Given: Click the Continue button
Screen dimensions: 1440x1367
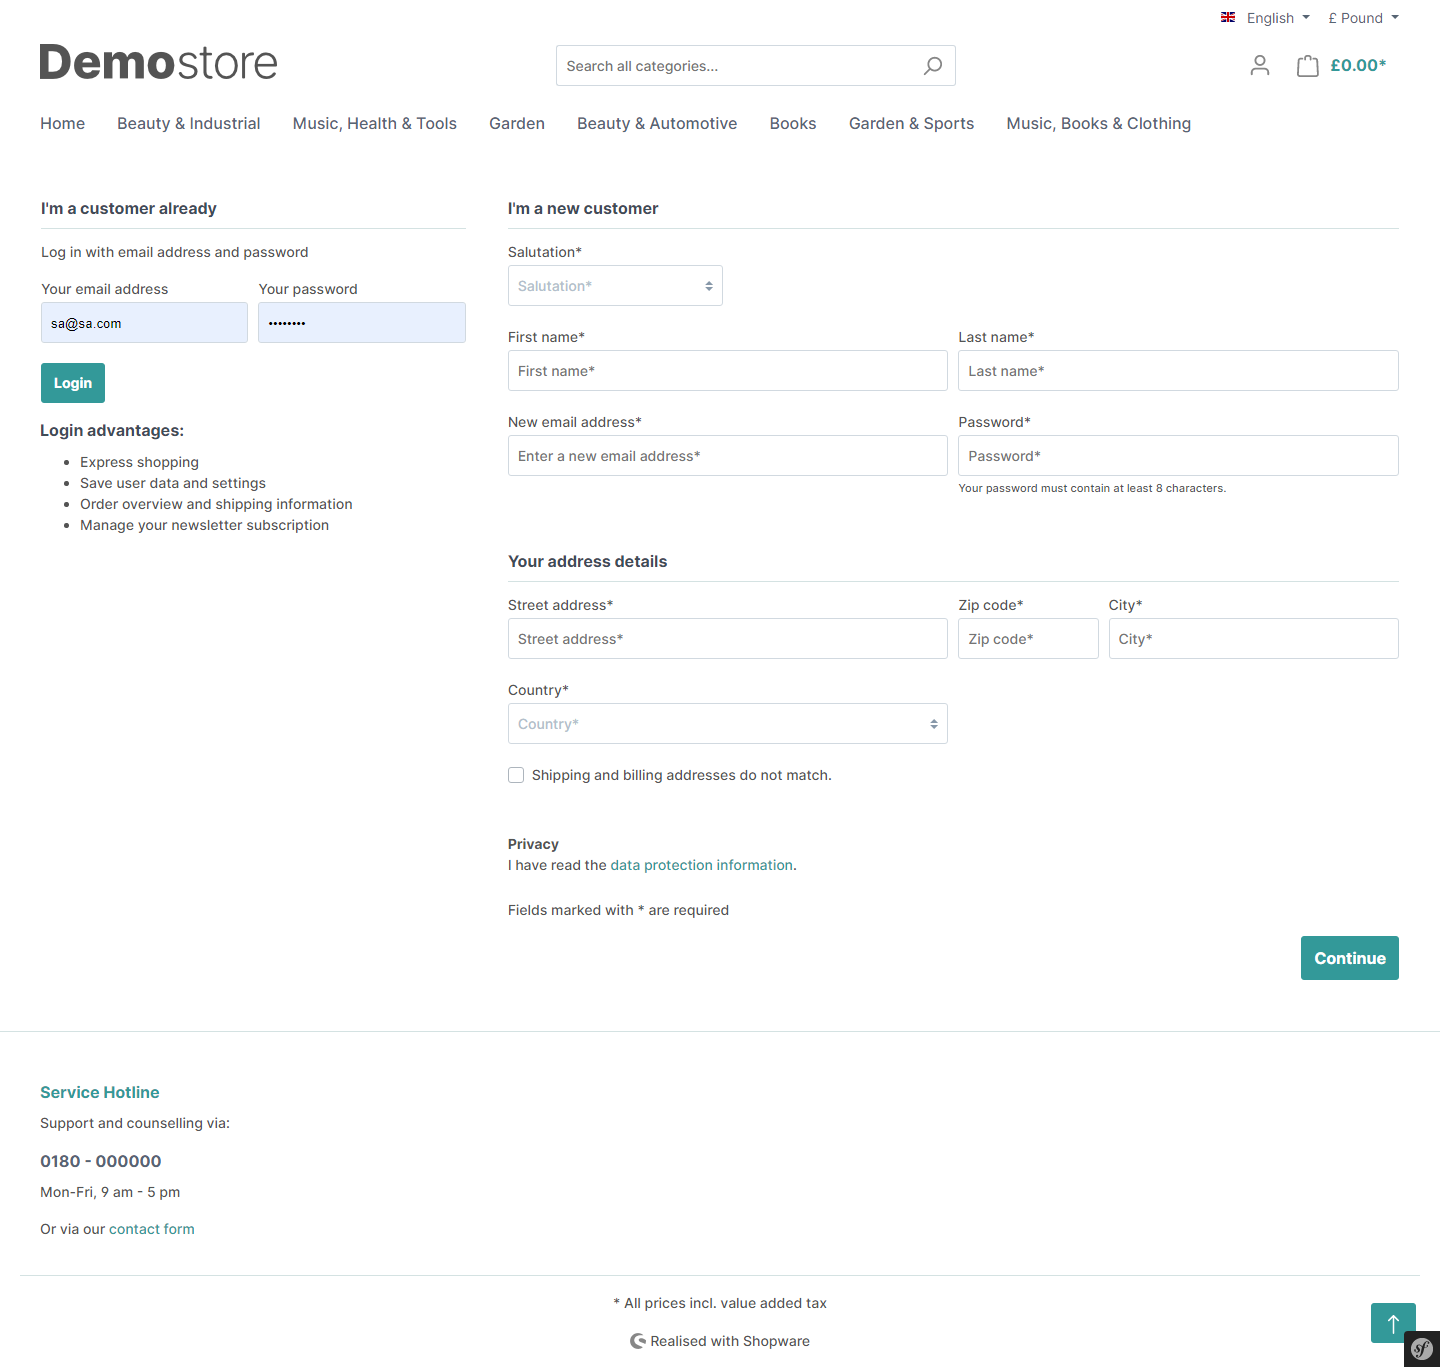Looking at the screenshot, I should point(1350,958).
